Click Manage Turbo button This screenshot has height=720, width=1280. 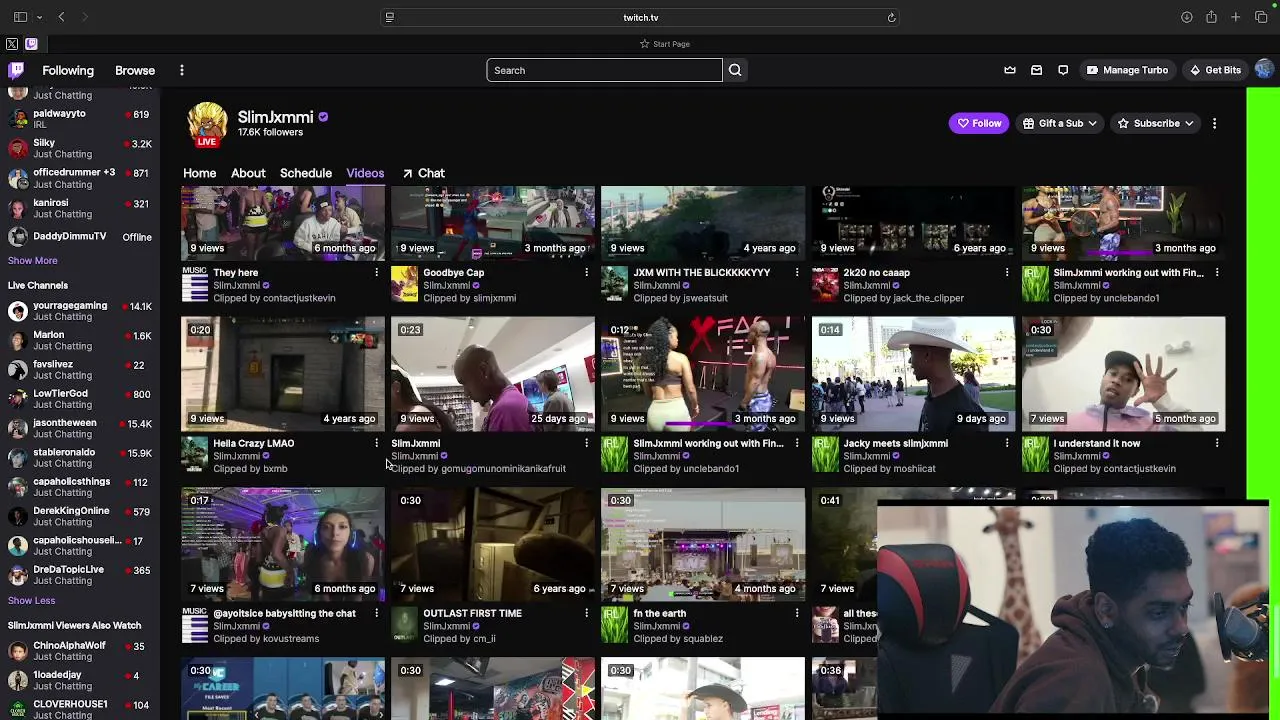1127,70
